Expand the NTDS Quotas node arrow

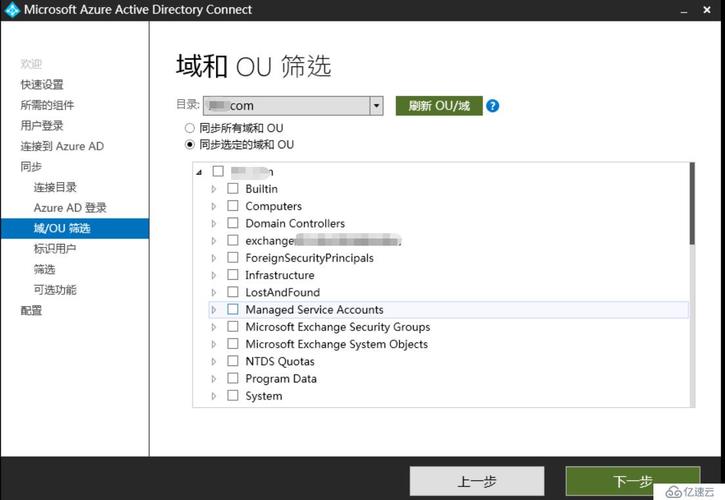point(214,361)
